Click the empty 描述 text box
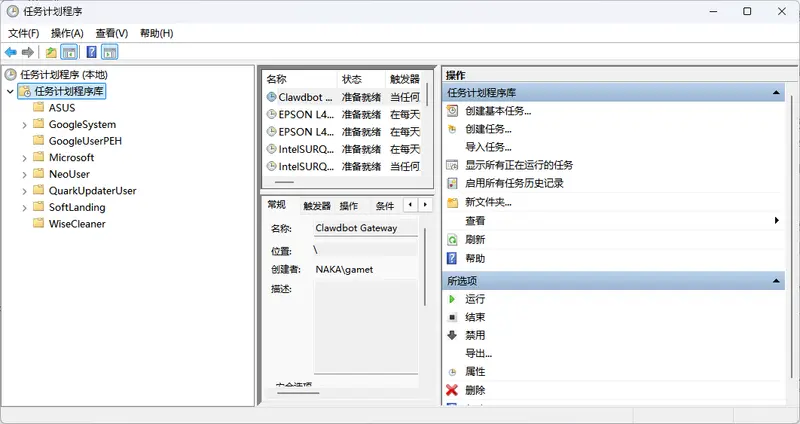The width and height of the screenshot is (800, 424). [x=366, y=327]
